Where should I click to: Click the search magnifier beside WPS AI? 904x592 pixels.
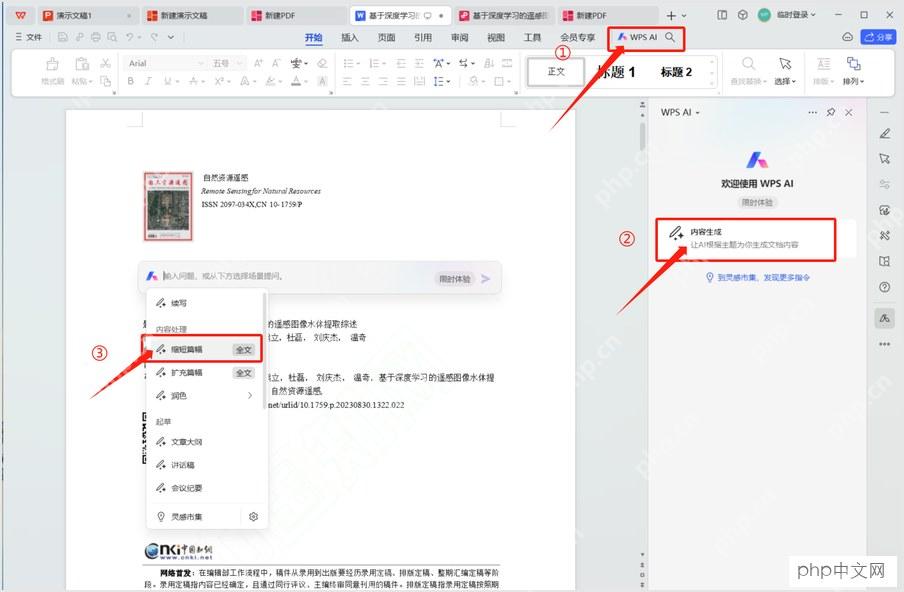pyautogui.click(x=670, y=37)
